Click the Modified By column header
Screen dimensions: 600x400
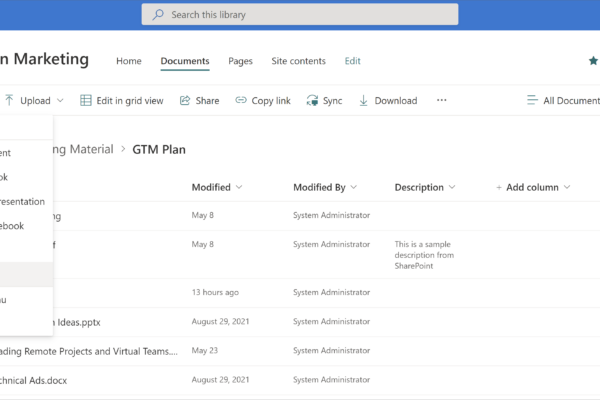click(320, 187)
